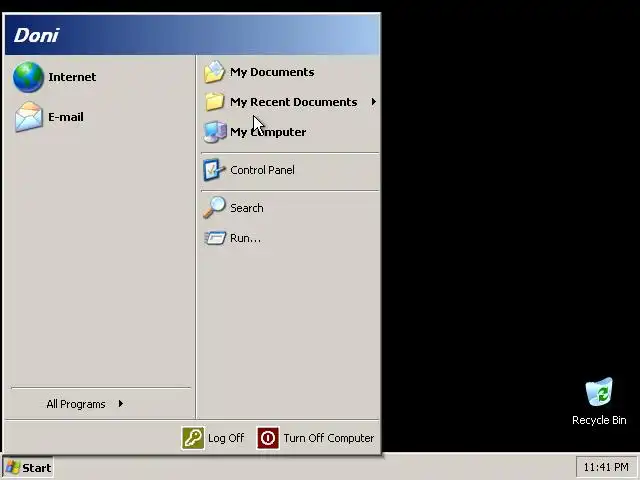
Task: Open My Documents folder icon
Action: [x=214, y=72]
